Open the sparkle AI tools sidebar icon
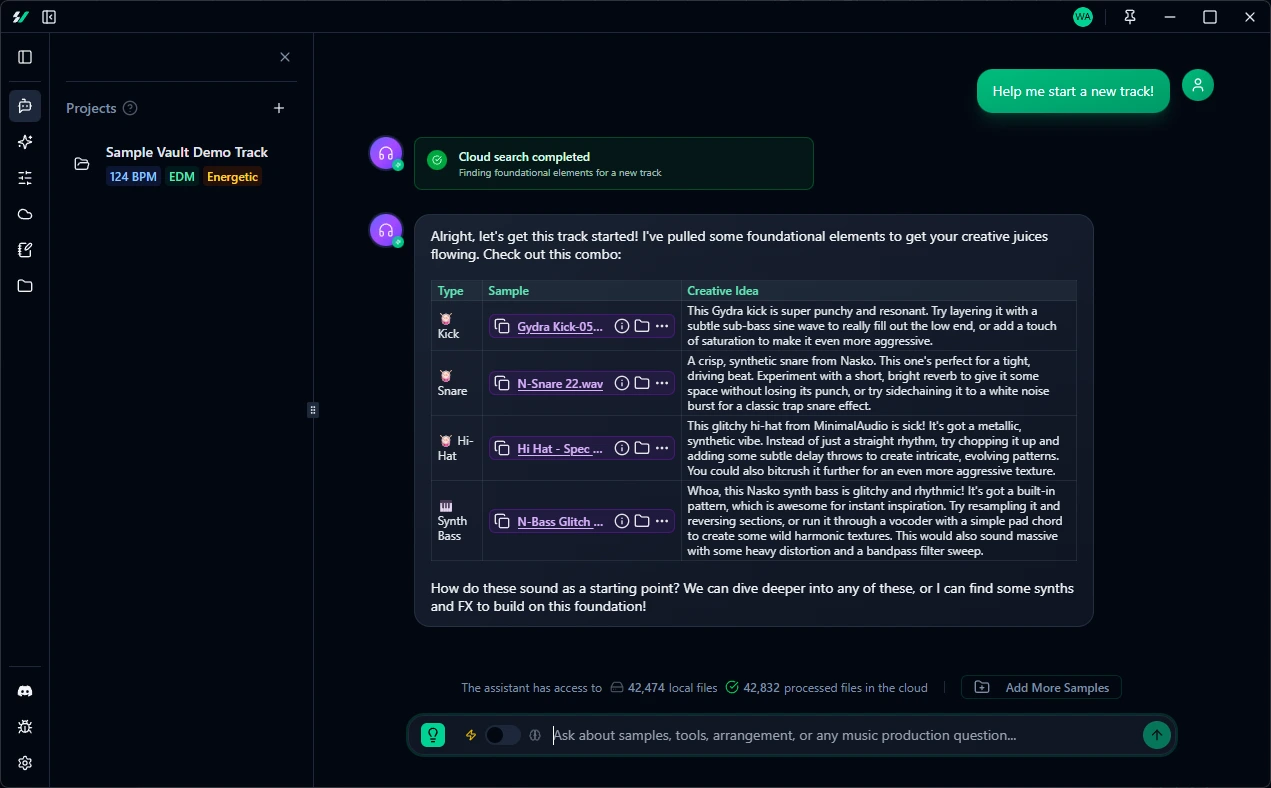 25,142
